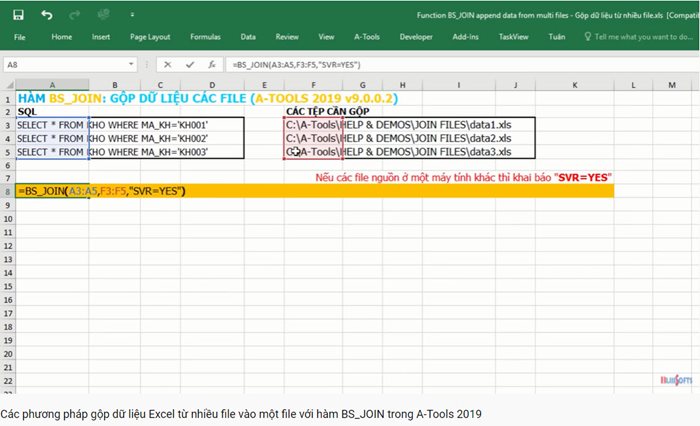
Task: Select column K header
Action: tap(575, 85)
